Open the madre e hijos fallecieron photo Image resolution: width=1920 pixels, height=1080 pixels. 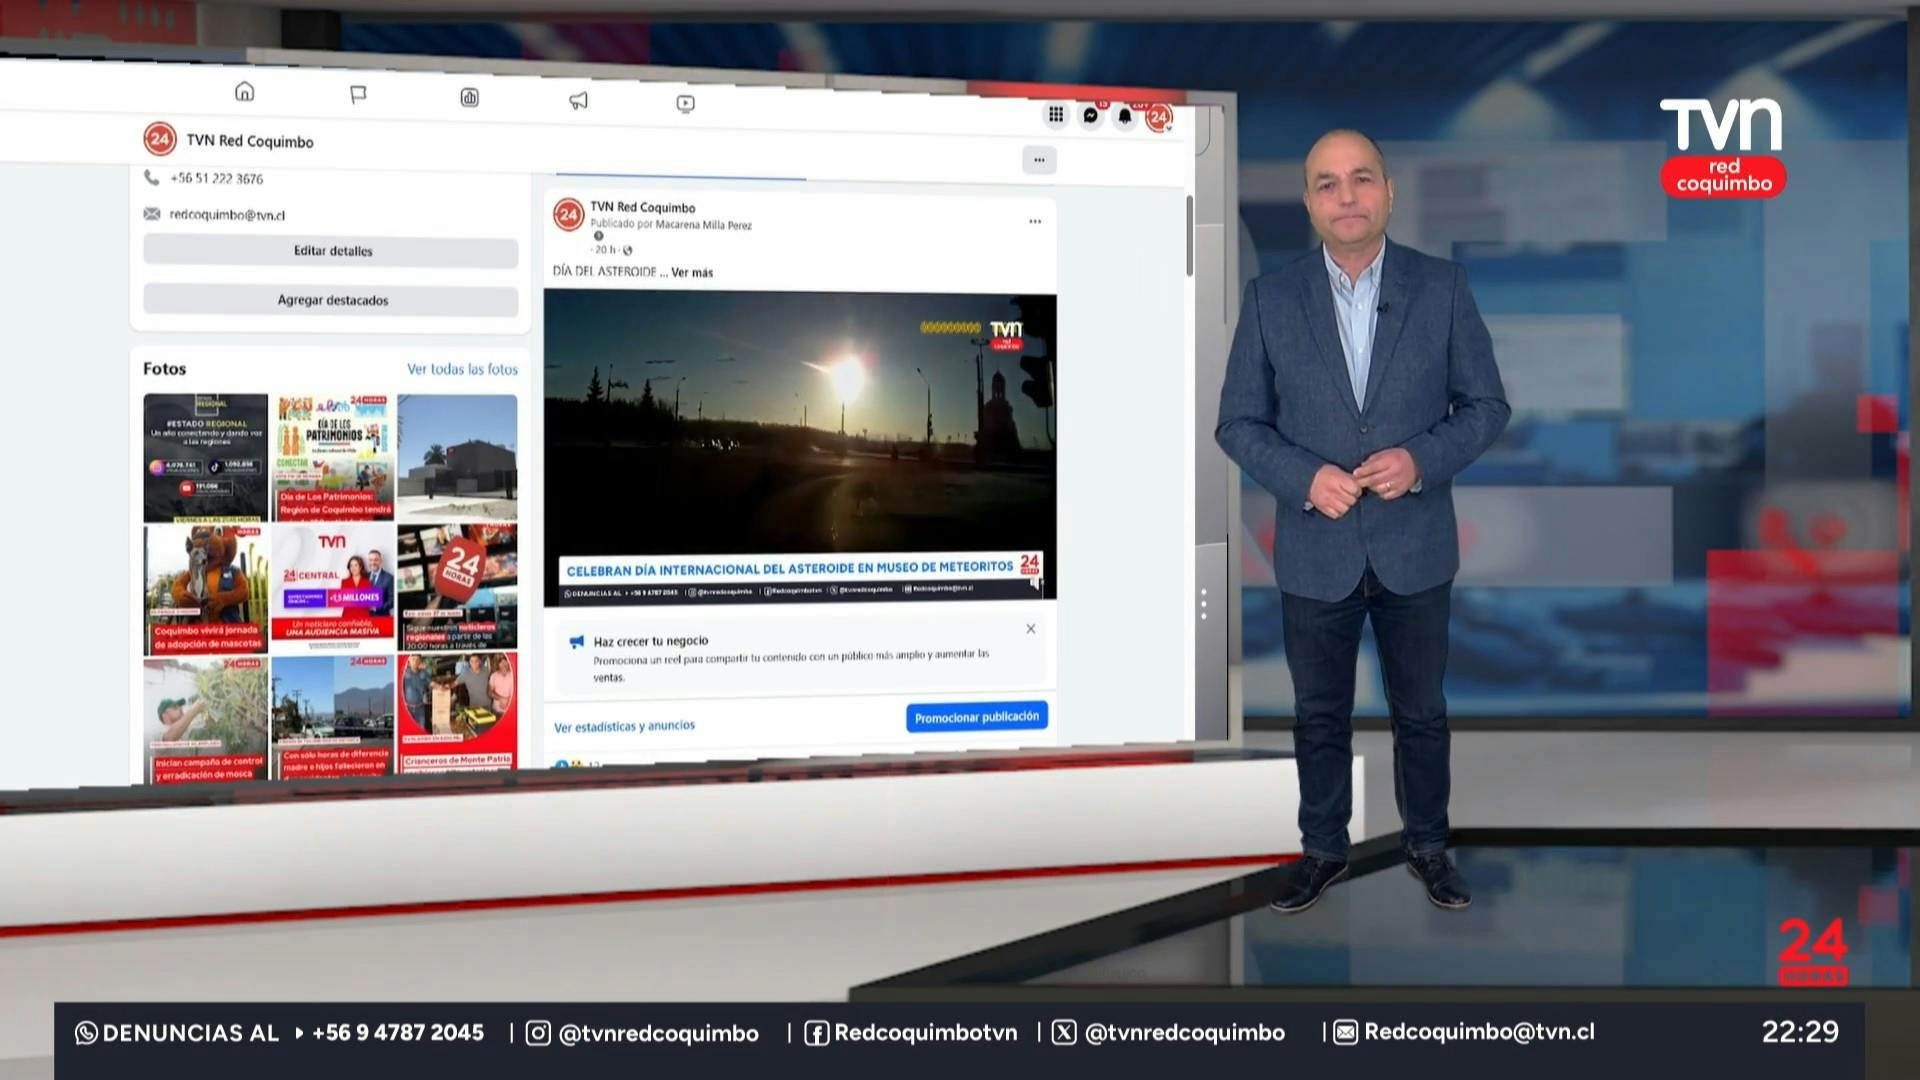coord(334,716)
